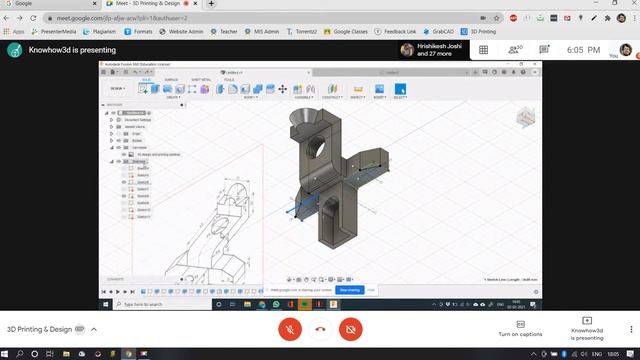The height and width of the screenshot is (360, 640).
Task: Click the Chrome address bar
Action: pos(261,18)
